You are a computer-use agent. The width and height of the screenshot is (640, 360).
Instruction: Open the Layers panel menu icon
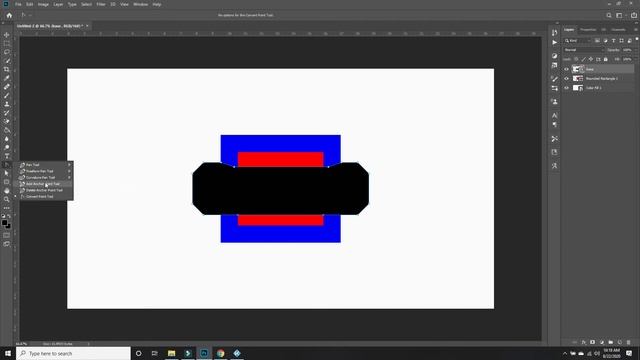tap(636, 30)
